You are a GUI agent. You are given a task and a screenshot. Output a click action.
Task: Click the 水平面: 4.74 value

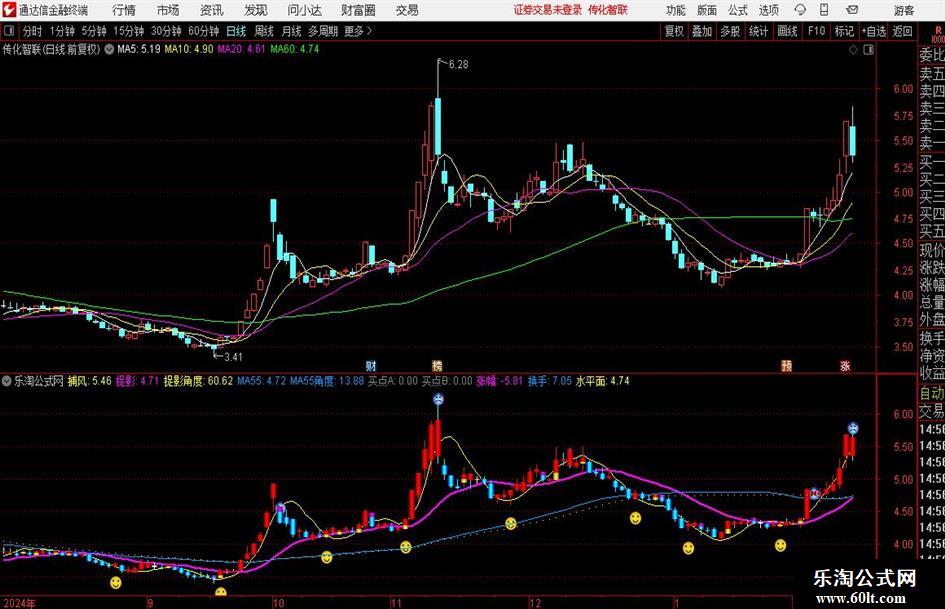click(602, 381)
